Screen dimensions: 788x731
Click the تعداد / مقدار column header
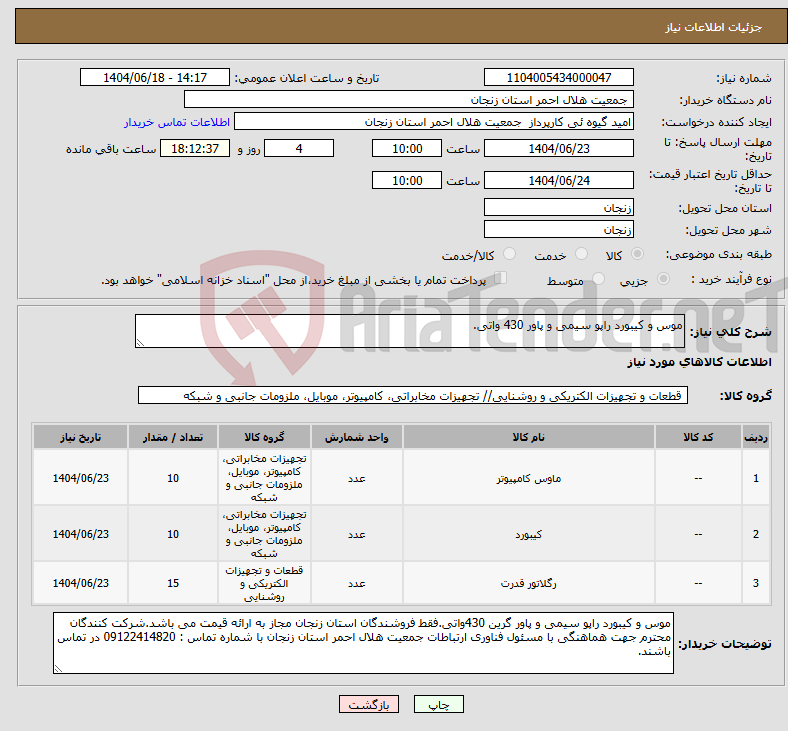coord(173,437)
